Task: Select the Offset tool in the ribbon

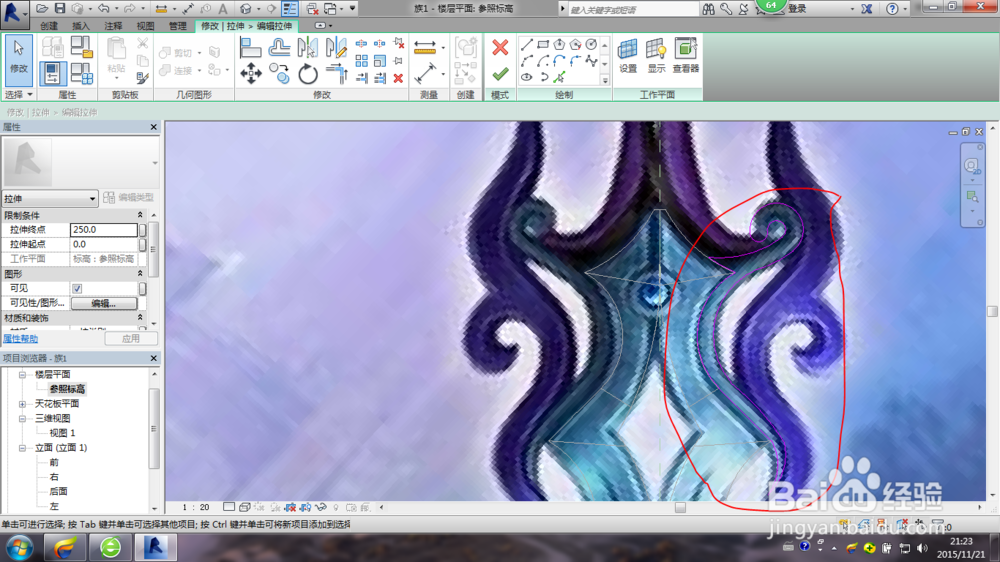Action: click(x=279, y=48)
